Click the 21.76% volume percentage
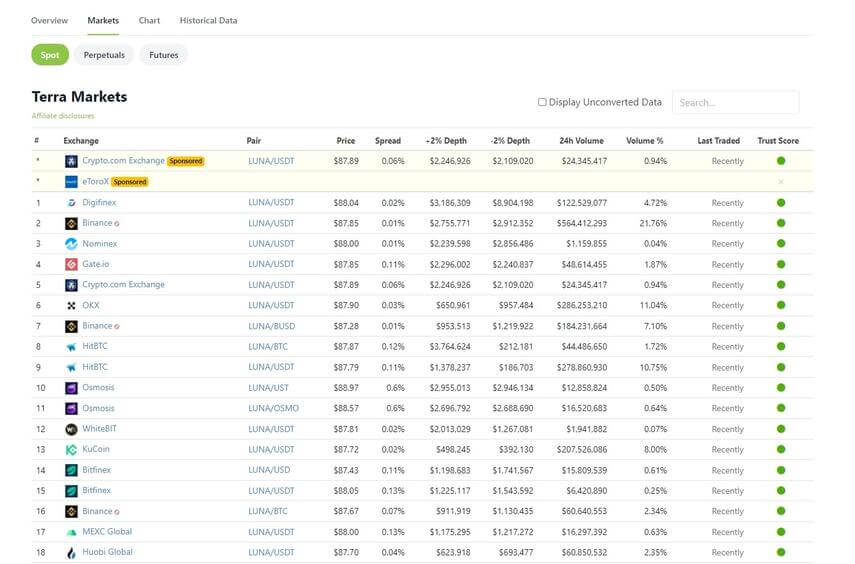 (x=653, y=223)
